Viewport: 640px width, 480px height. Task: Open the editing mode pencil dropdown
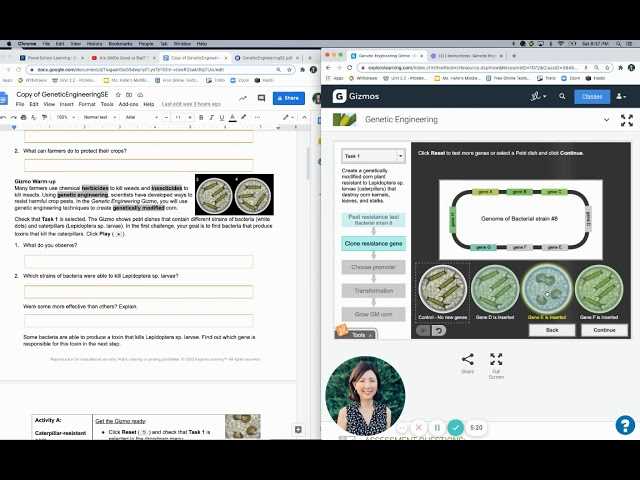[288, 117]
